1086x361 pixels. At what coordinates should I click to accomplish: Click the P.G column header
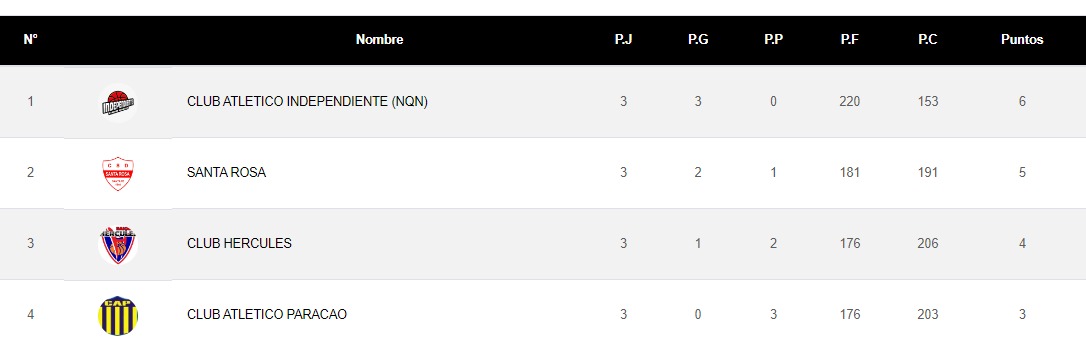point(697,40)
